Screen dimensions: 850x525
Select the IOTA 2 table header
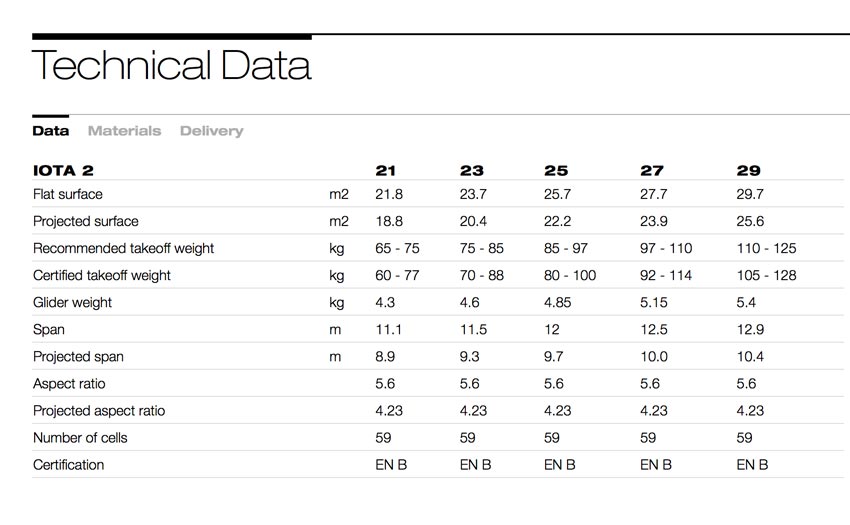[63, 170]
